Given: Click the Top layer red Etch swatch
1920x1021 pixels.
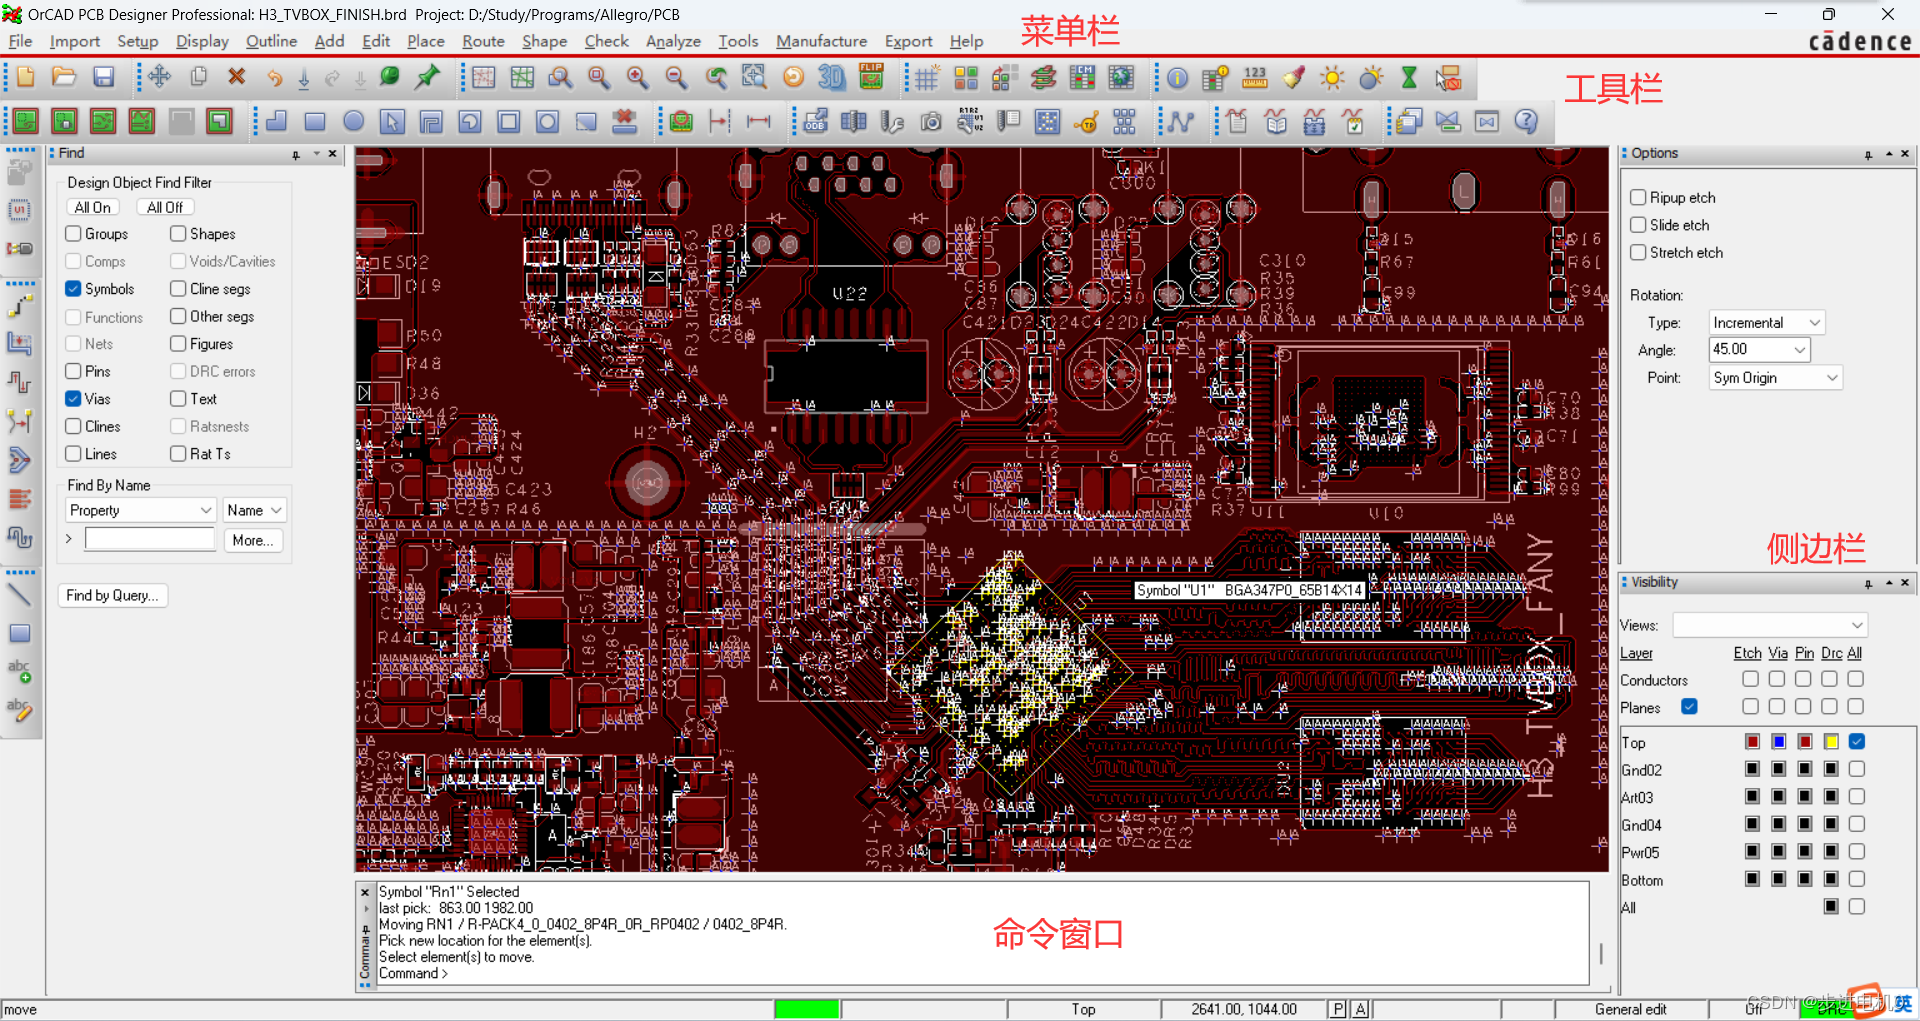Looking at the screenshot, I should [x=1752, y=742].
